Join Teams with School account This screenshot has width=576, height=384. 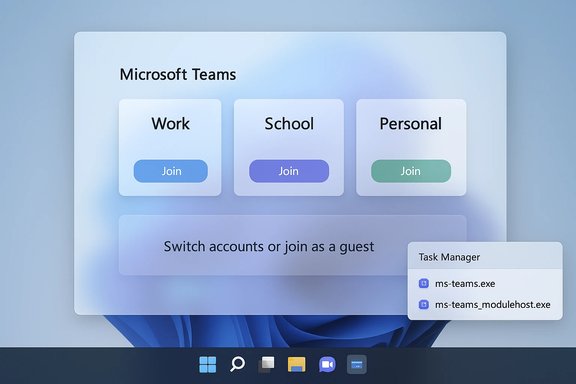click(x=289, y=171)
